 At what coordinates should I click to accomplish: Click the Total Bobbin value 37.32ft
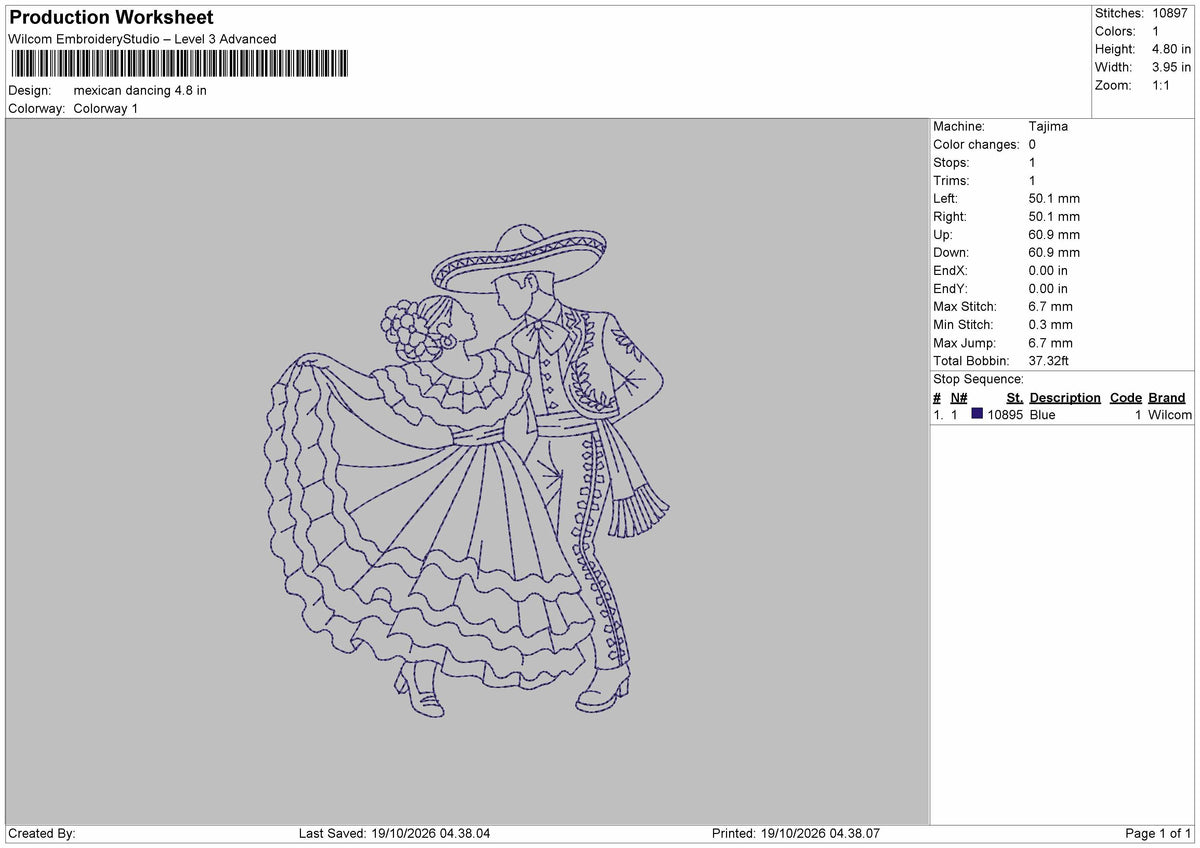(1049, 360)
